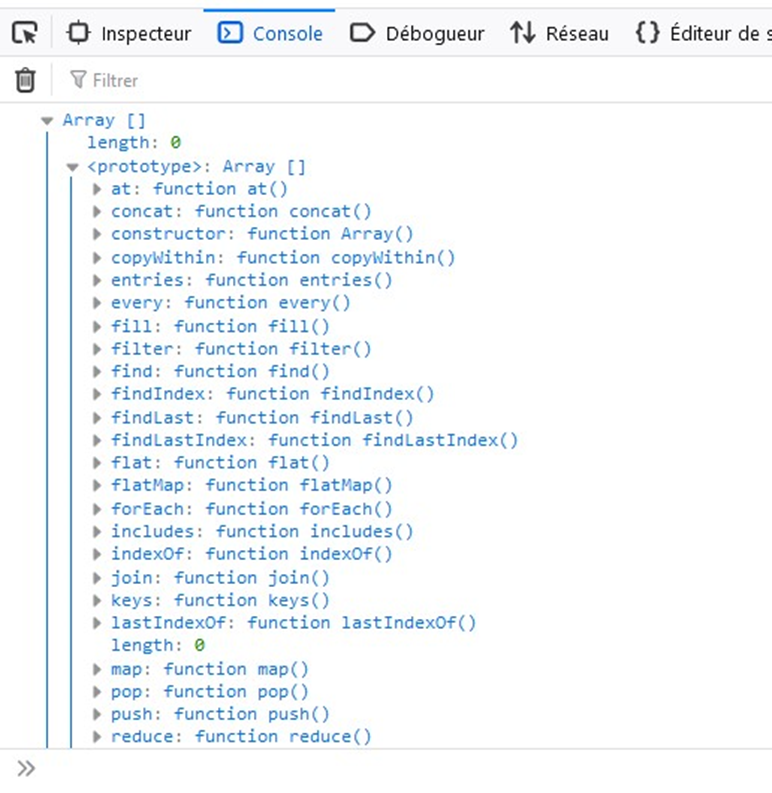Expand the filter function entry
The height and width of the screenshot is (793, 772).
97,349
